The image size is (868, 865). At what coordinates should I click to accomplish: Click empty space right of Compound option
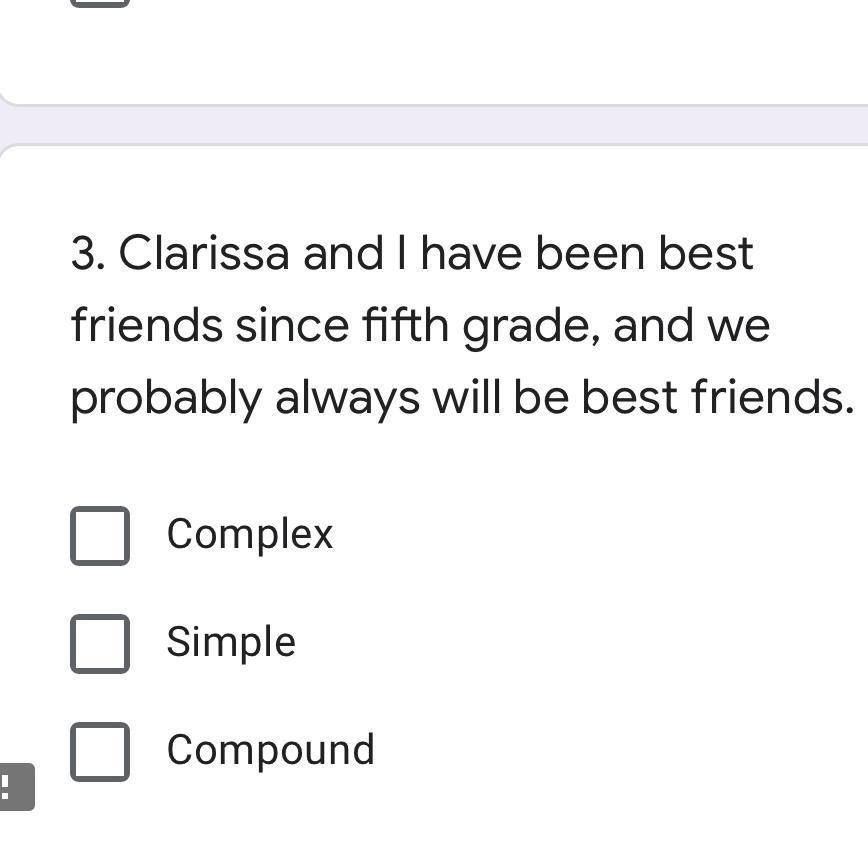click(x=620, y=750)
